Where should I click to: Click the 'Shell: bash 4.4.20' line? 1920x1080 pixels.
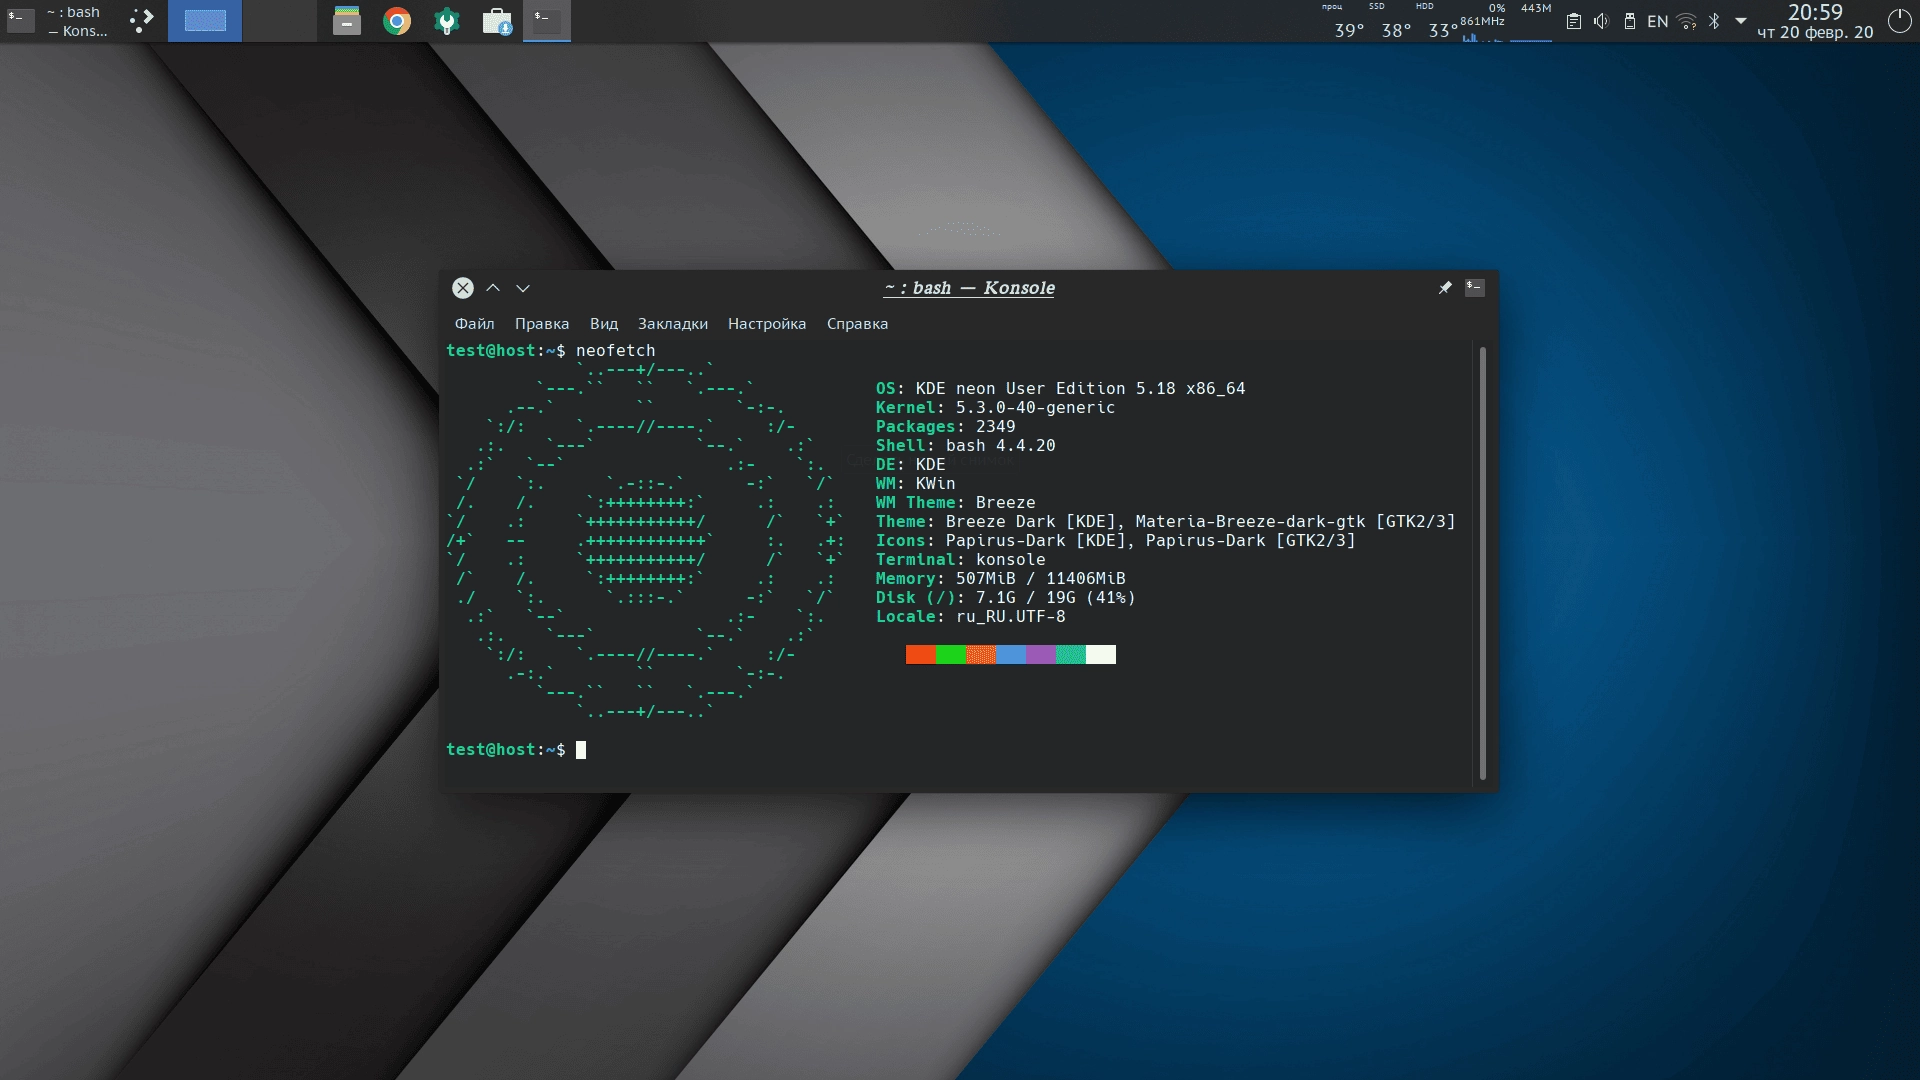[966, 446]
